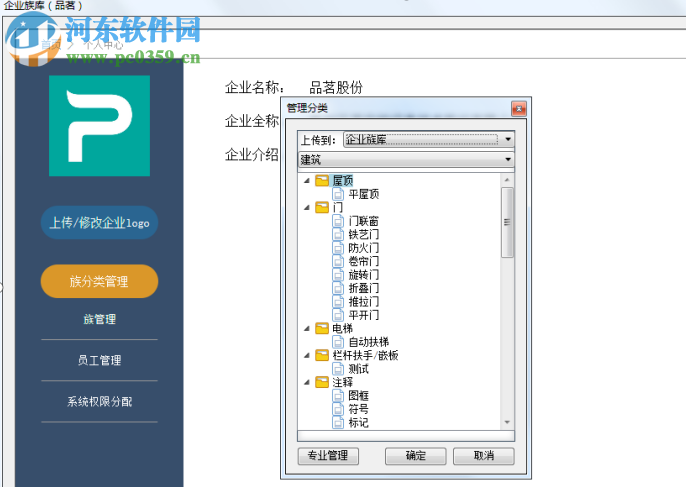Select 折叠门 in the tree
This screenshot has height=487, width=686.
click(364, 288)
